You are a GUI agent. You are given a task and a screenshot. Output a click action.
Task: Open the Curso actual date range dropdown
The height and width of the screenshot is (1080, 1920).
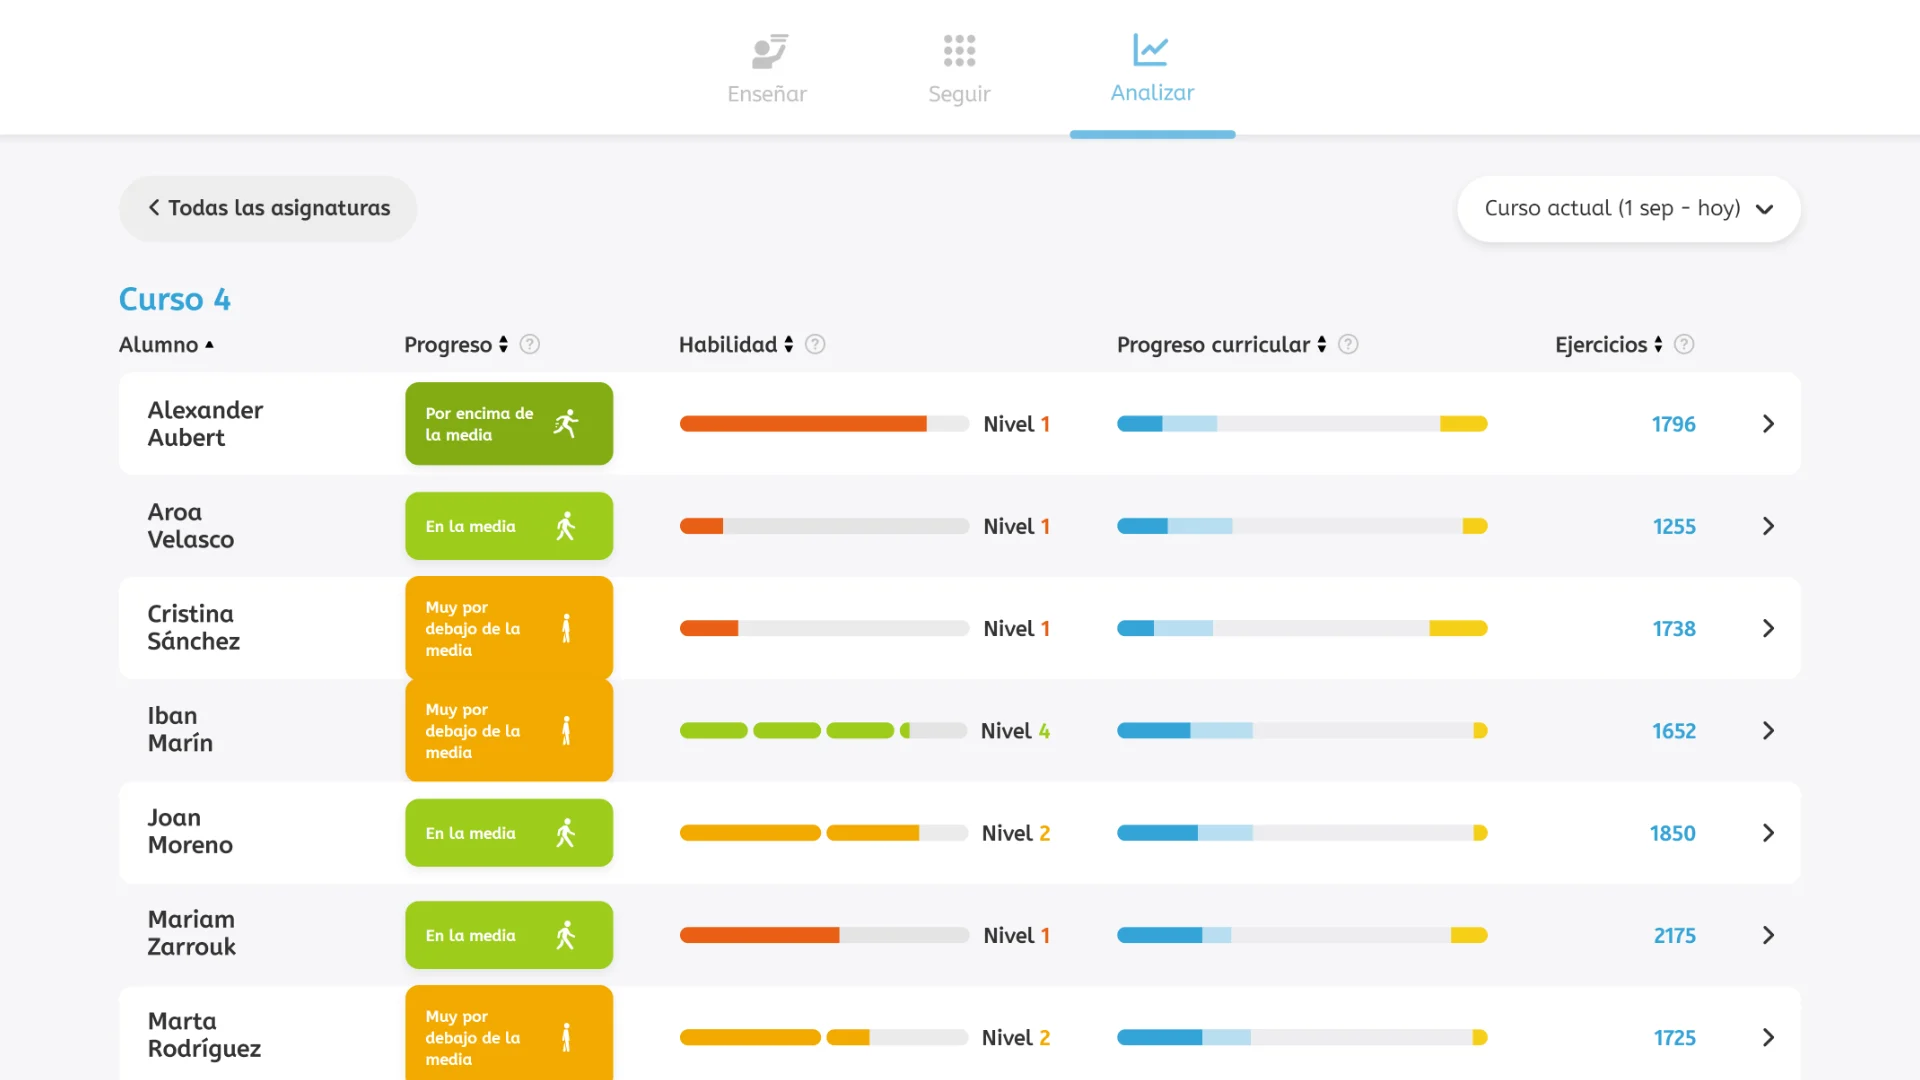(1627, 209)
